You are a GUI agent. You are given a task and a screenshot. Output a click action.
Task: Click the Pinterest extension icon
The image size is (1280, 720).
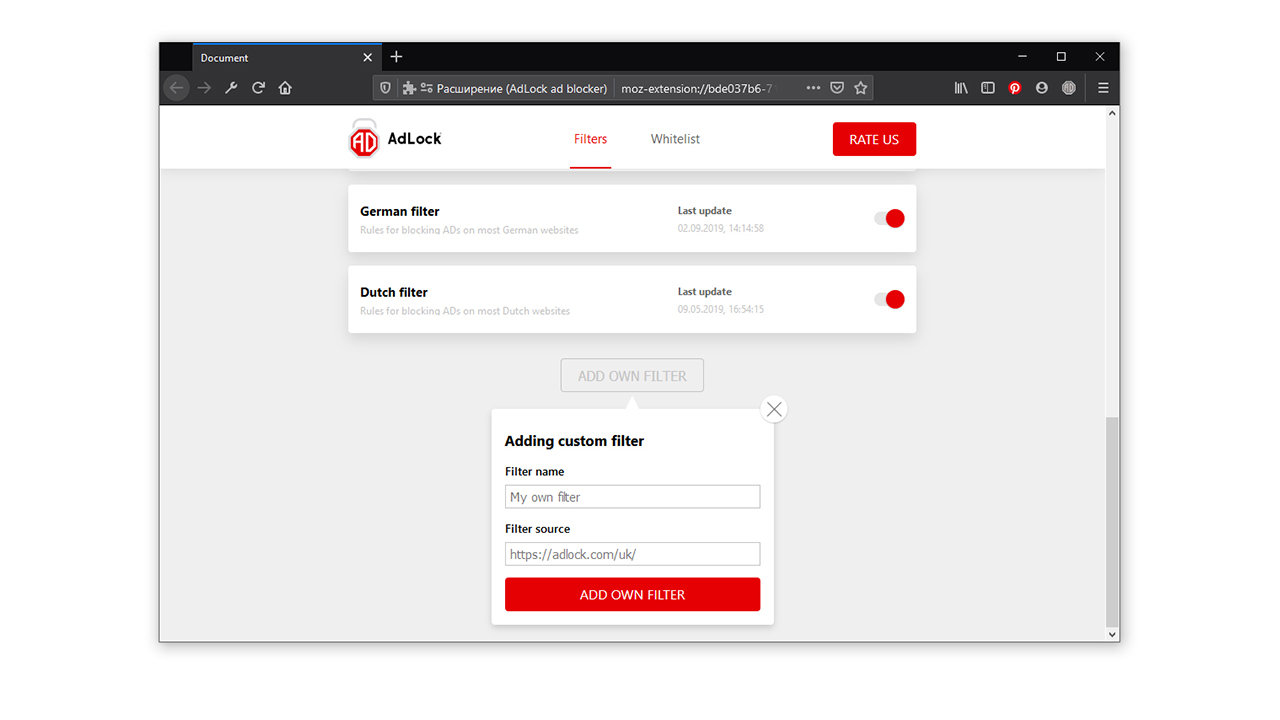pos(1015,88)
